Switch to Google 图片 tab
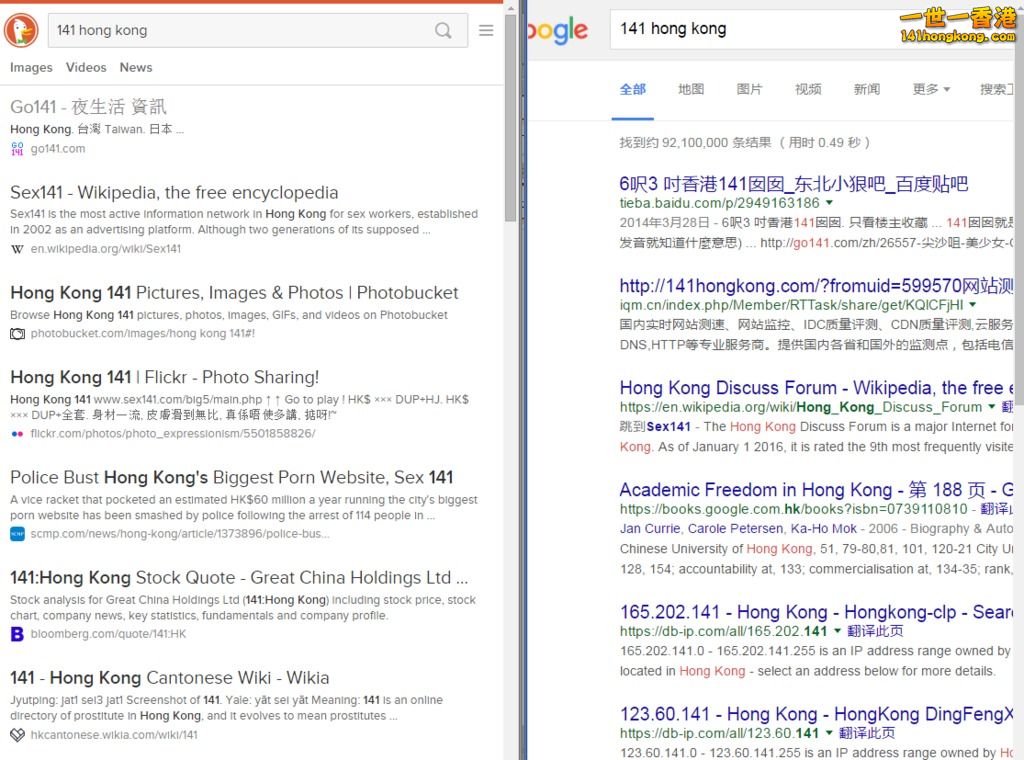1024x760 pixels. [749, 89]
